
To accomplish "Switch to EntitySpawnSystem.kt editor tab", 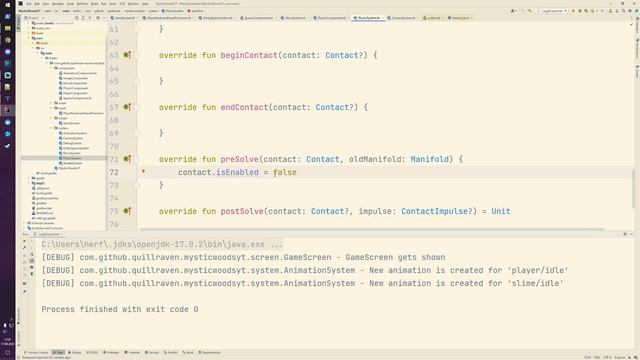I will pos(217,18).
